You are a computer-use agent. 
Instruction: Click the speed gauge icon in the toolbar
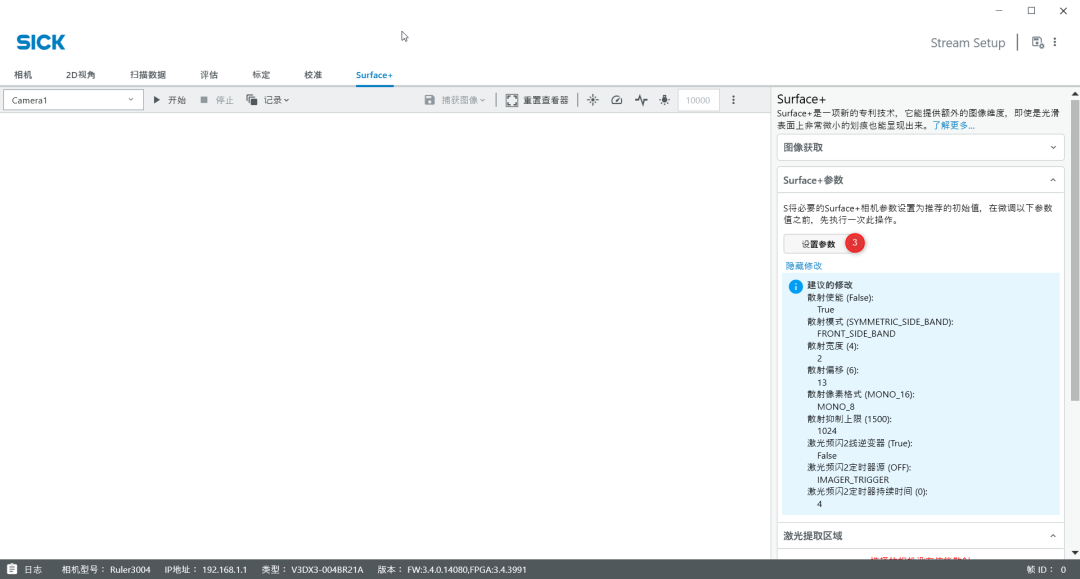coord(616,100)
